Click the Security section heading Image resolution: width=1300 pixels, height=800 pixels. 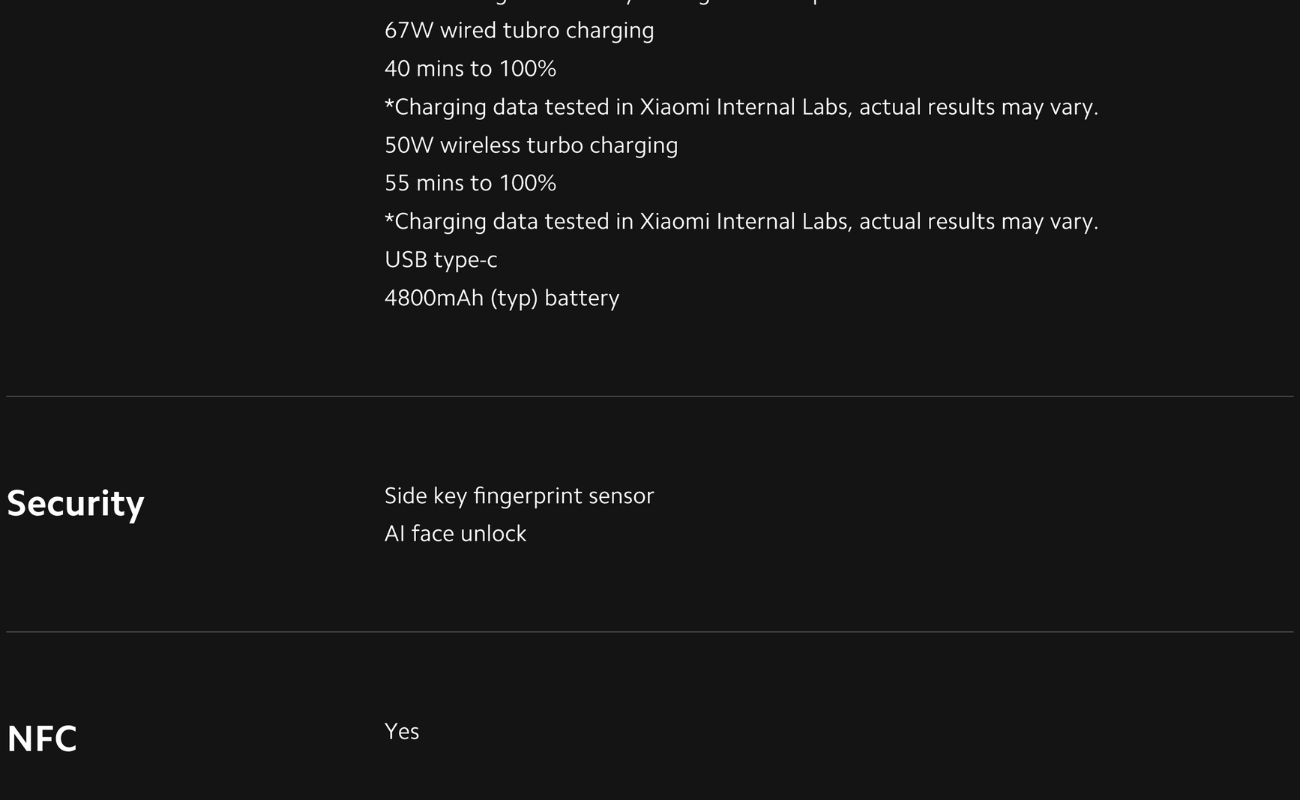[75, 504]
